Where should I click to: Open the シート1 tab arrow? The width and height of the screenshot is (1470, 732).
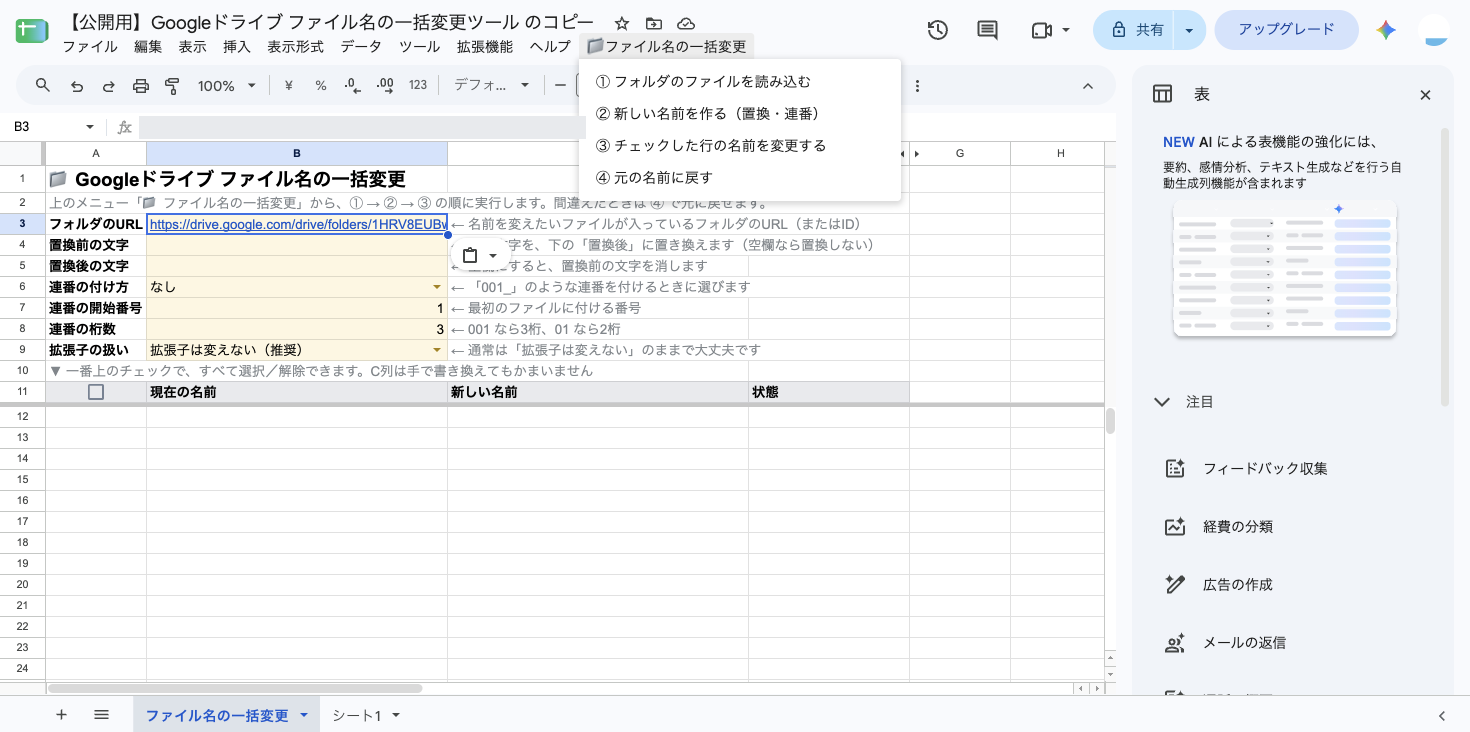pos(396,716)
